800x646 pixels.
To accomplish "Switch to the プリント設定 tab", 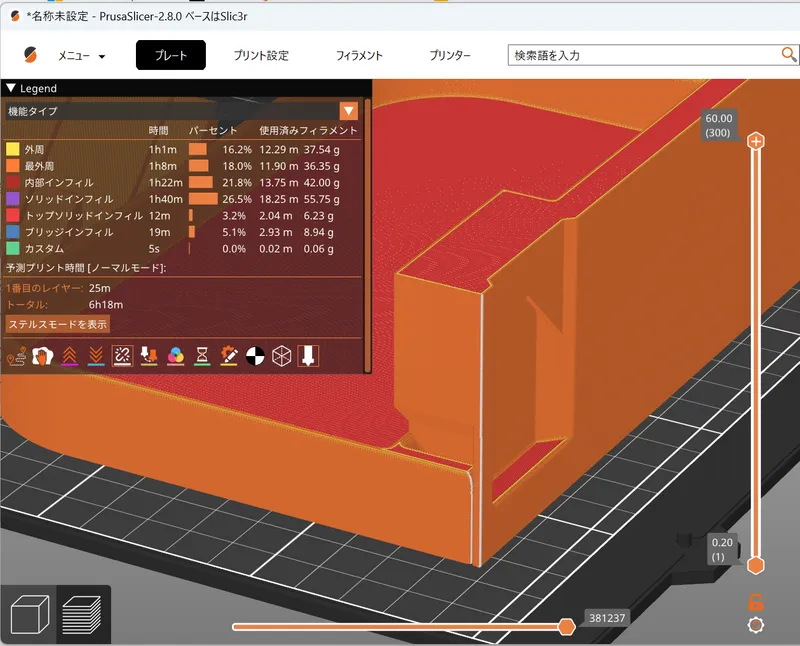I will tap(261, 56).
